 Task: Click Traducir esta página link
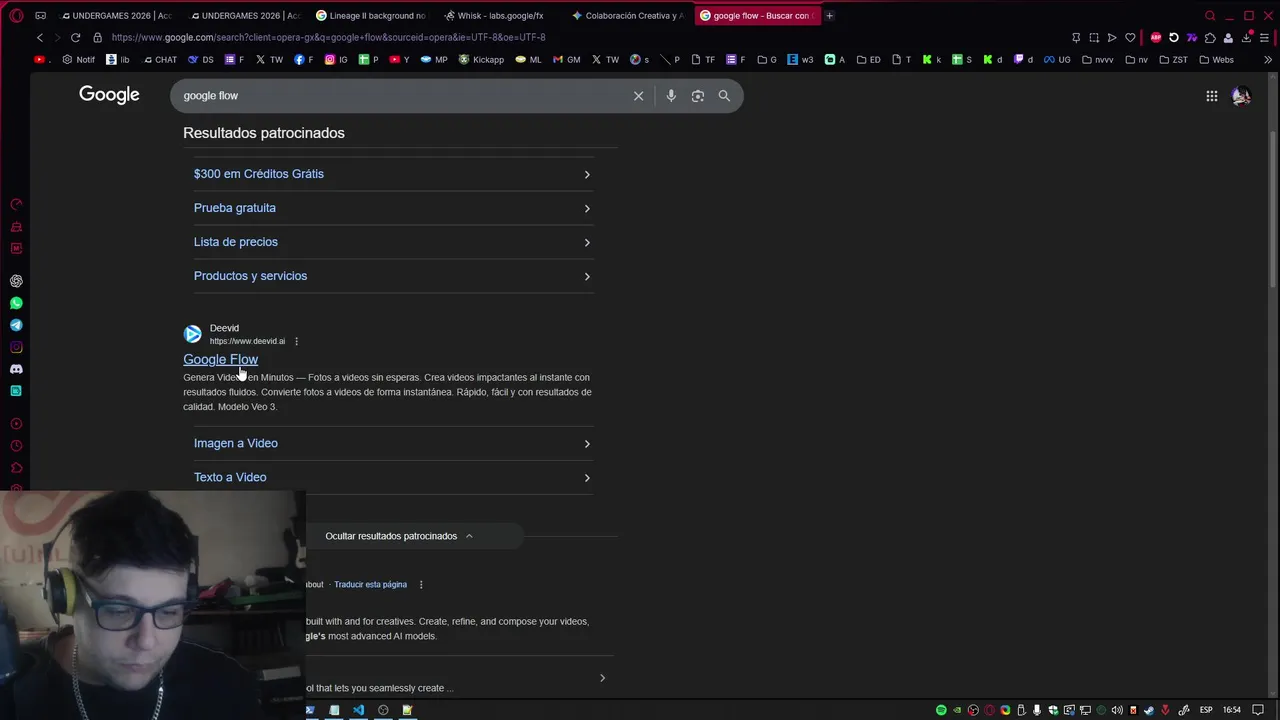point(370,584)
